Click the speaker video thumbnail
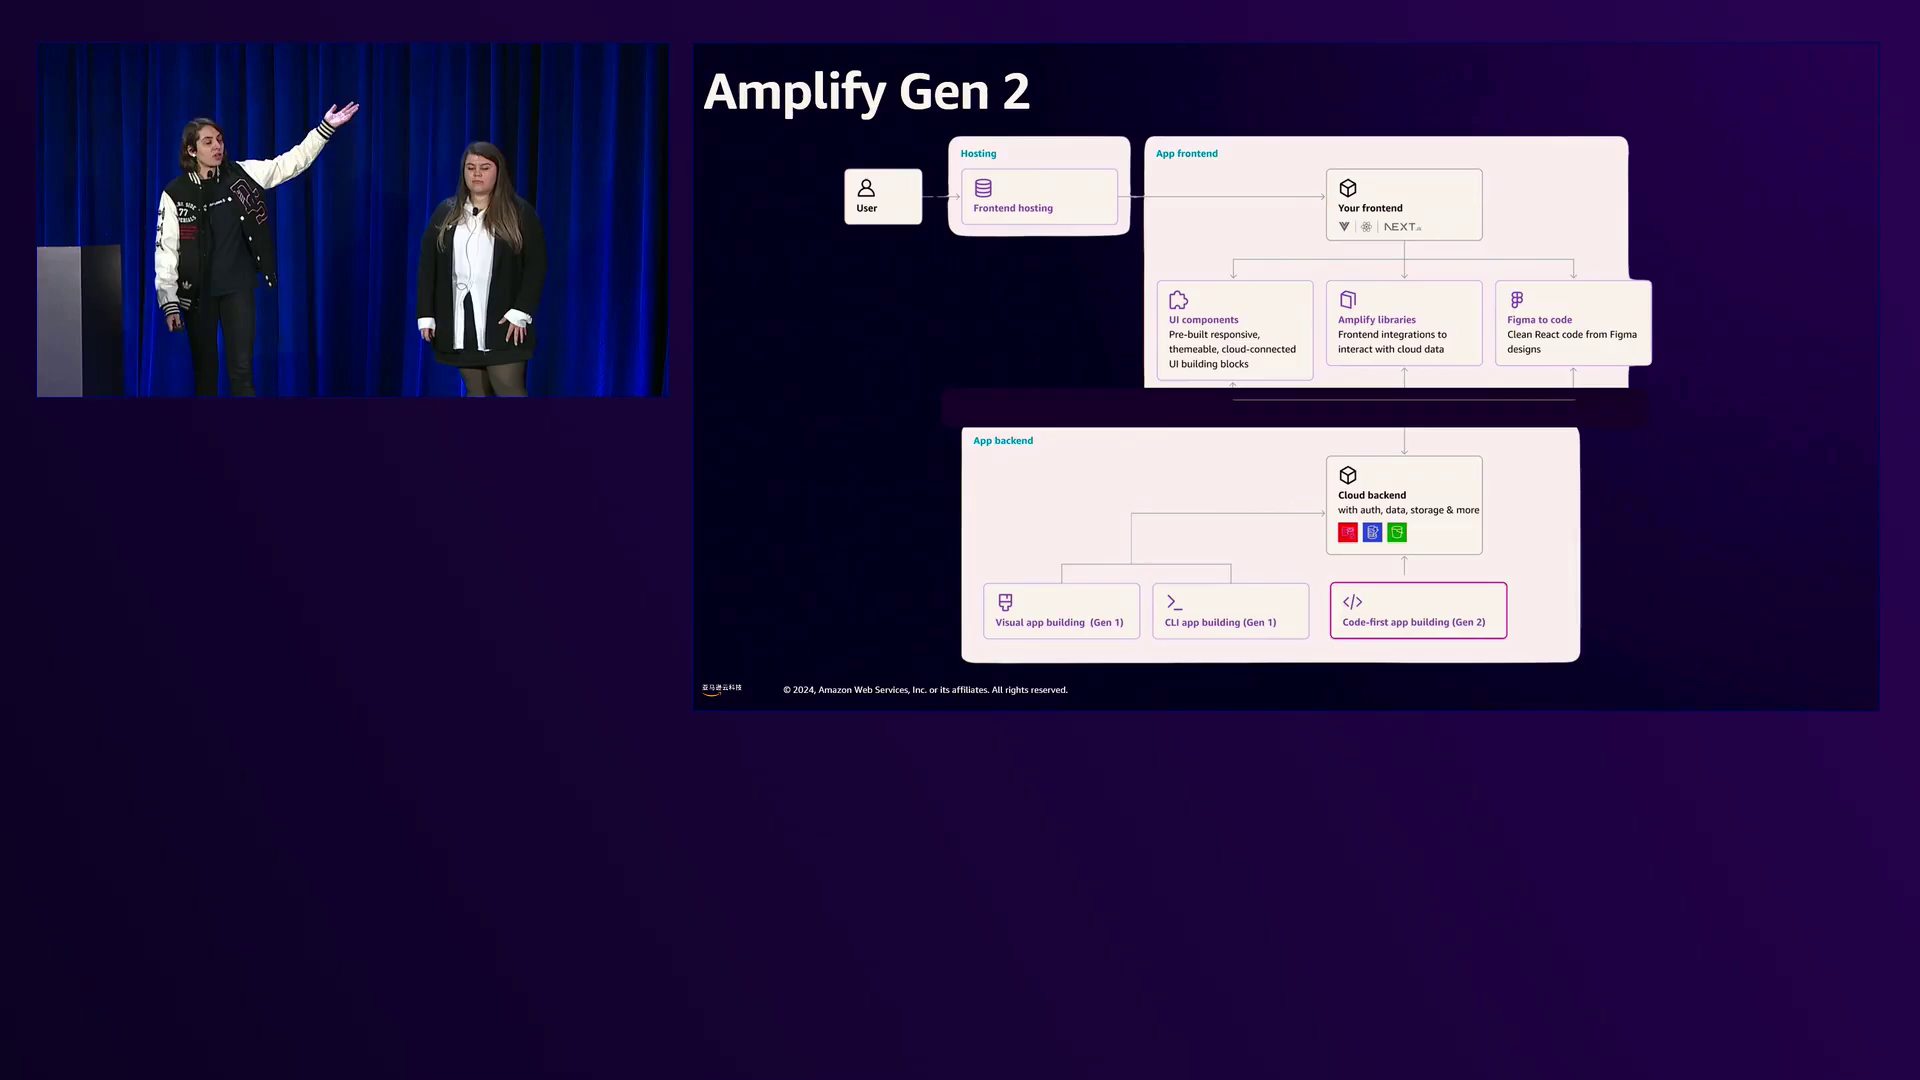Image resolution: width=1920 pixels, height=1080 pixels. tap(353, 220)
